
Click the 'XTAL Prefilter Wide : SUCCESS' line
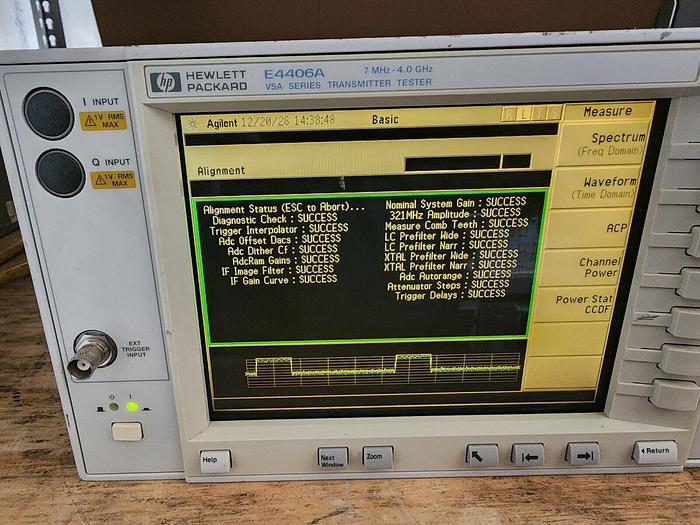(451, 255)
